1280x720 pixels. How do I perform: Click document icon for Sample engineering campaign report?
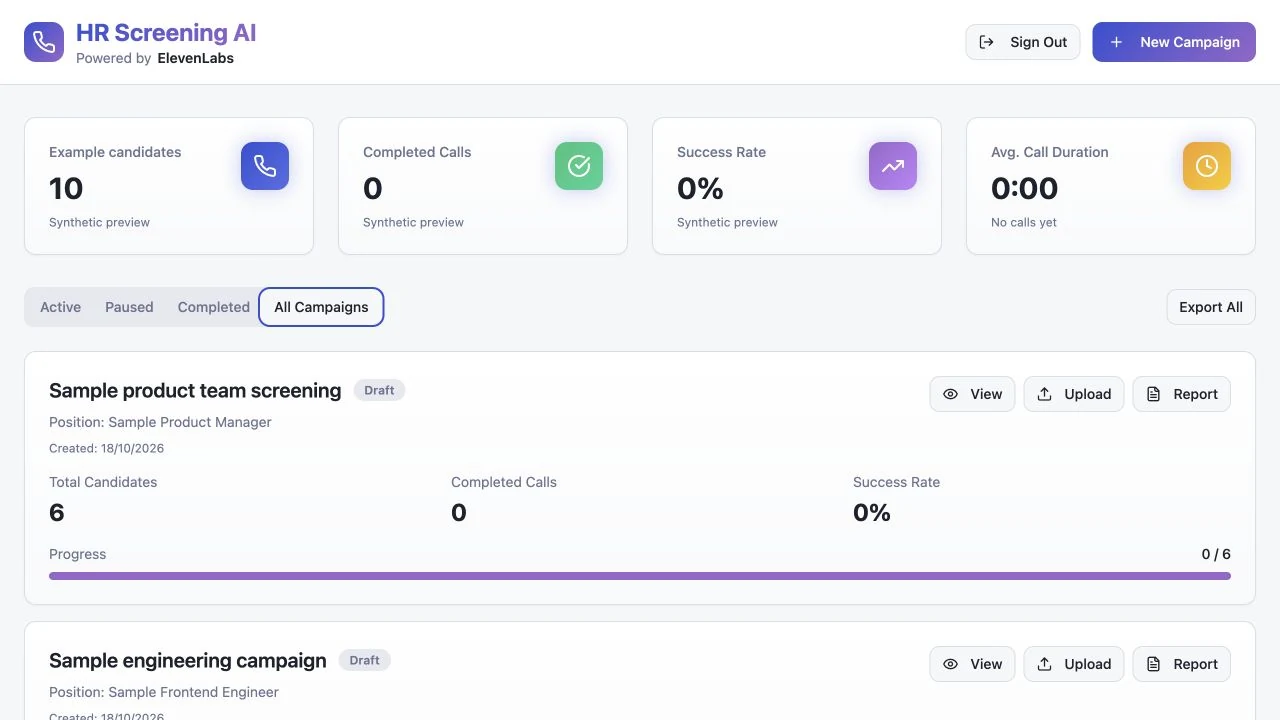(1154, 664)
